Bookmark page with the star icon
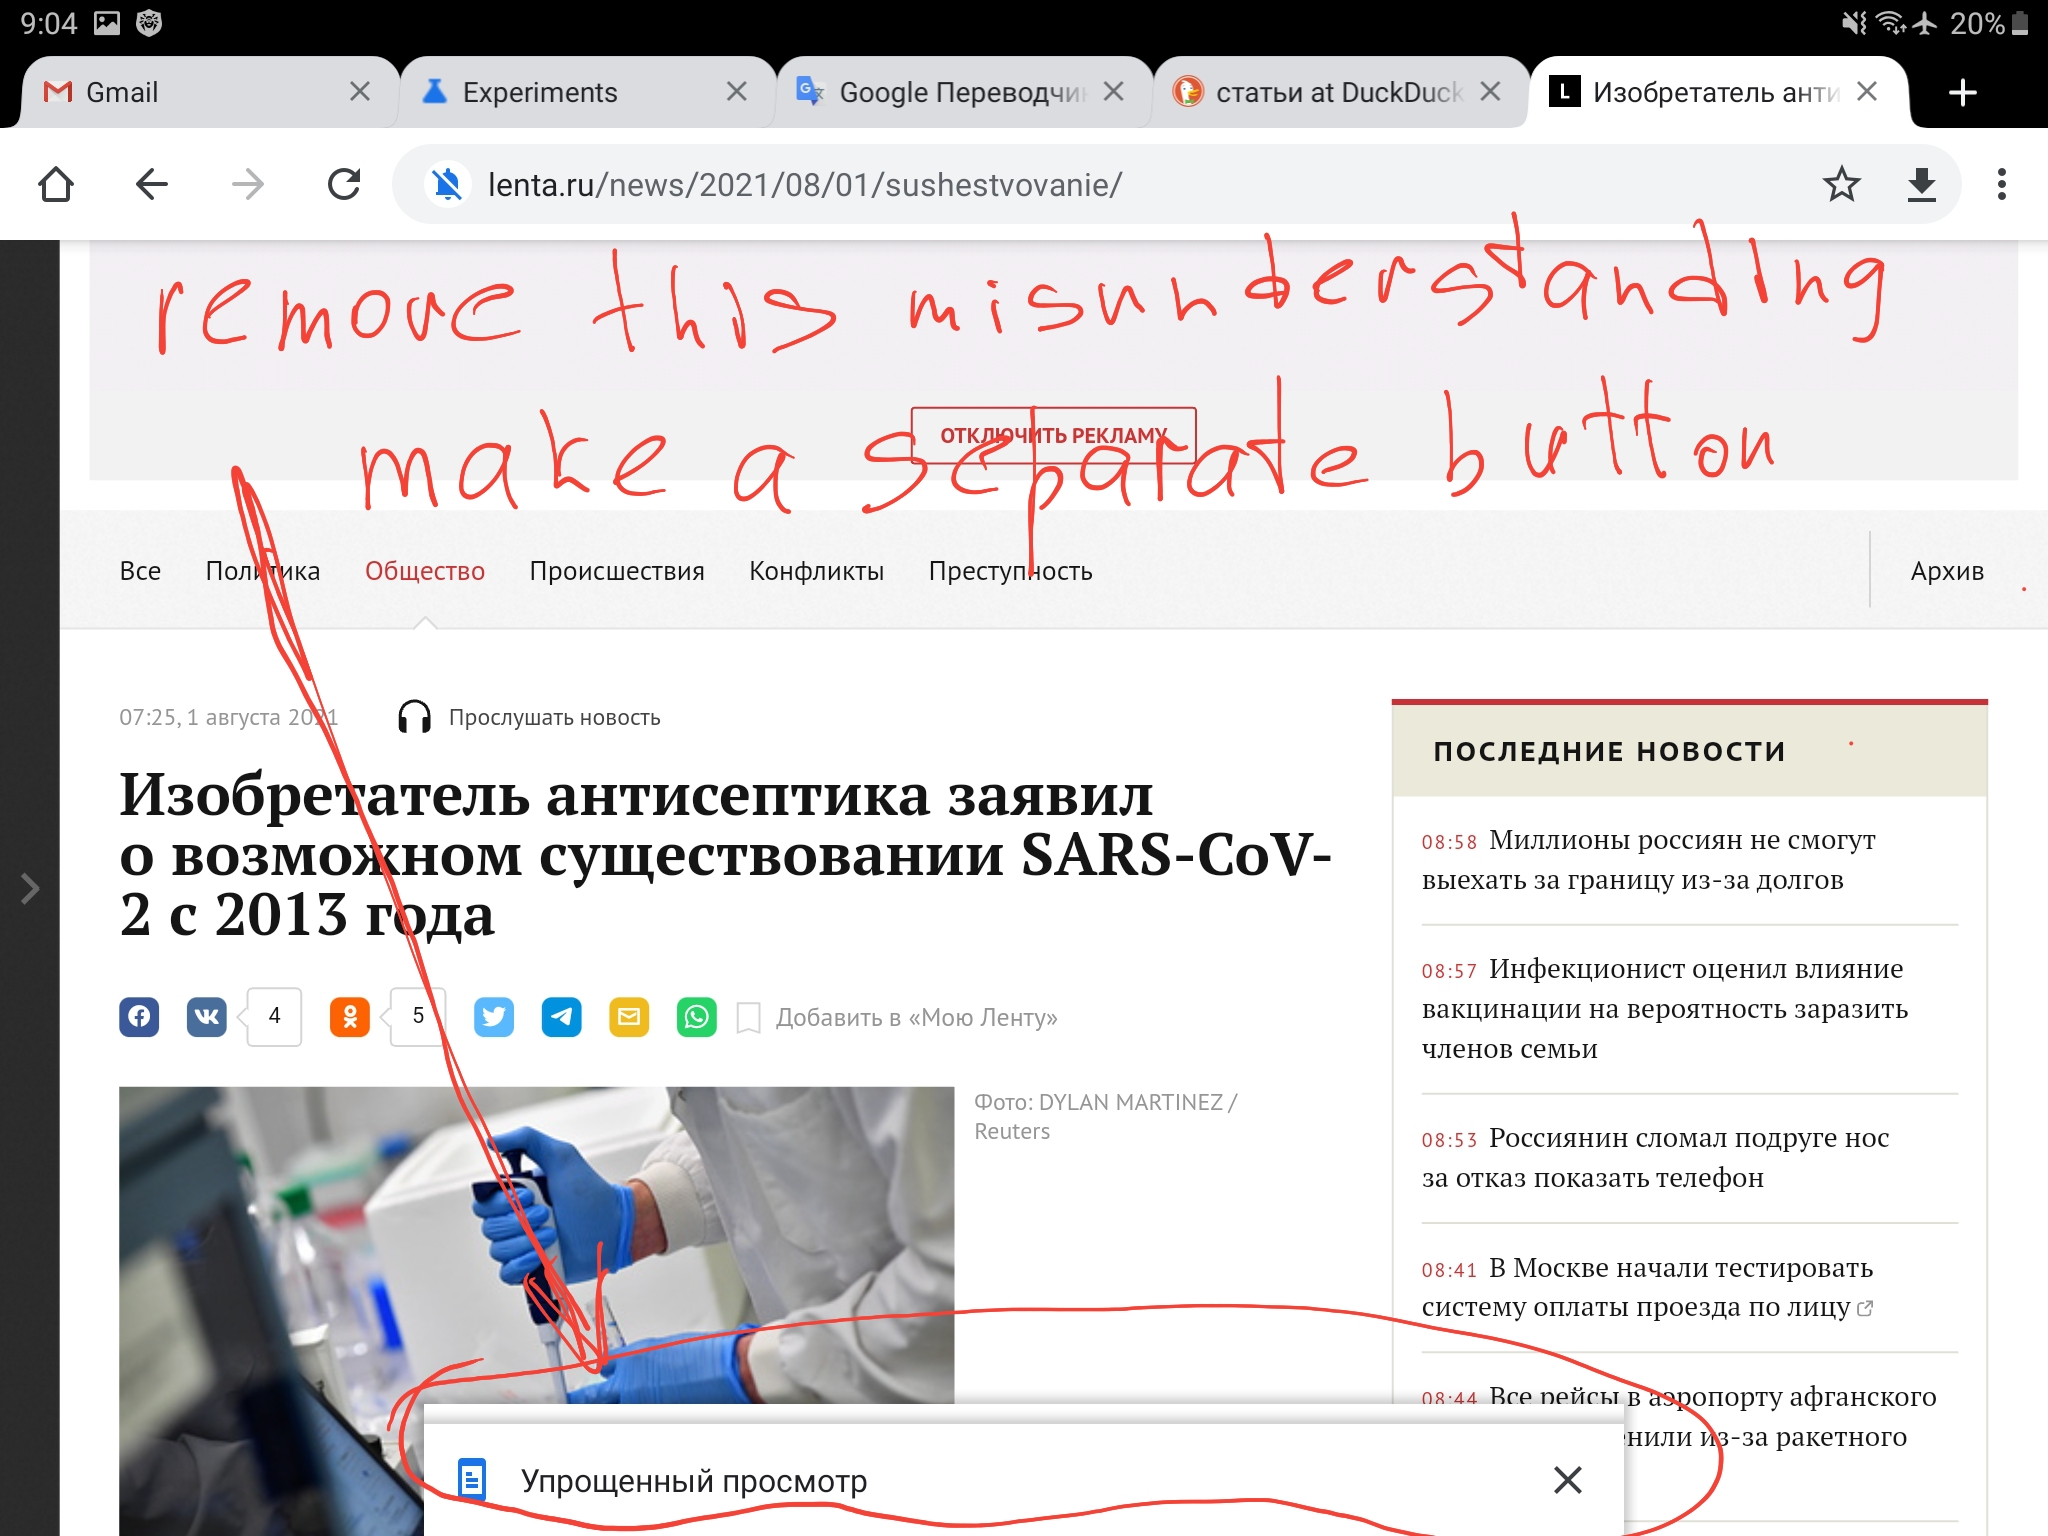This screenshot has height=1536, width=2048. tap(1841, 184)
